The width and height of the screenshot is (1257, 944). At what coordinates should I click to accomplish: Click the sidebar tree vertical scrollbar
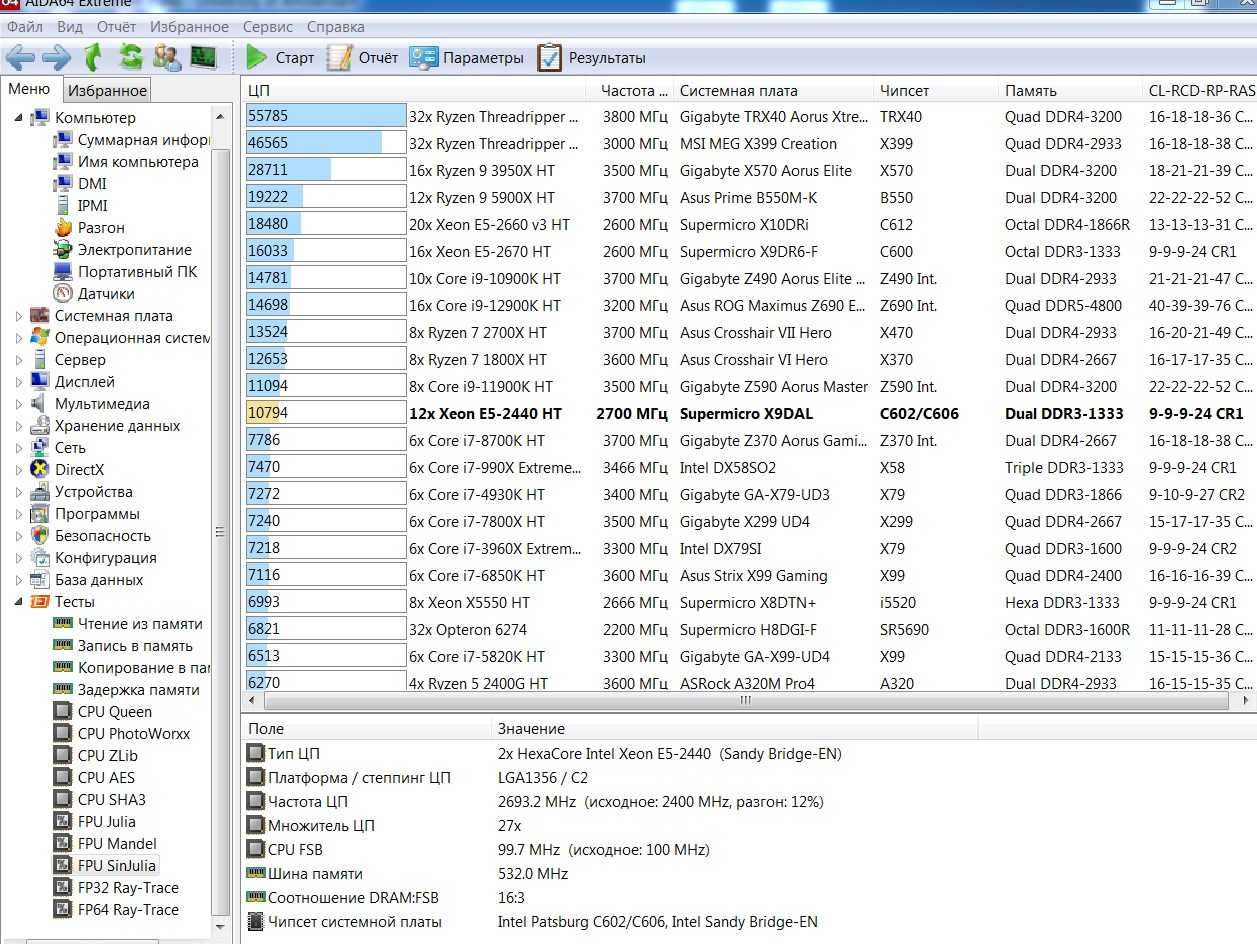pos(221,530)
